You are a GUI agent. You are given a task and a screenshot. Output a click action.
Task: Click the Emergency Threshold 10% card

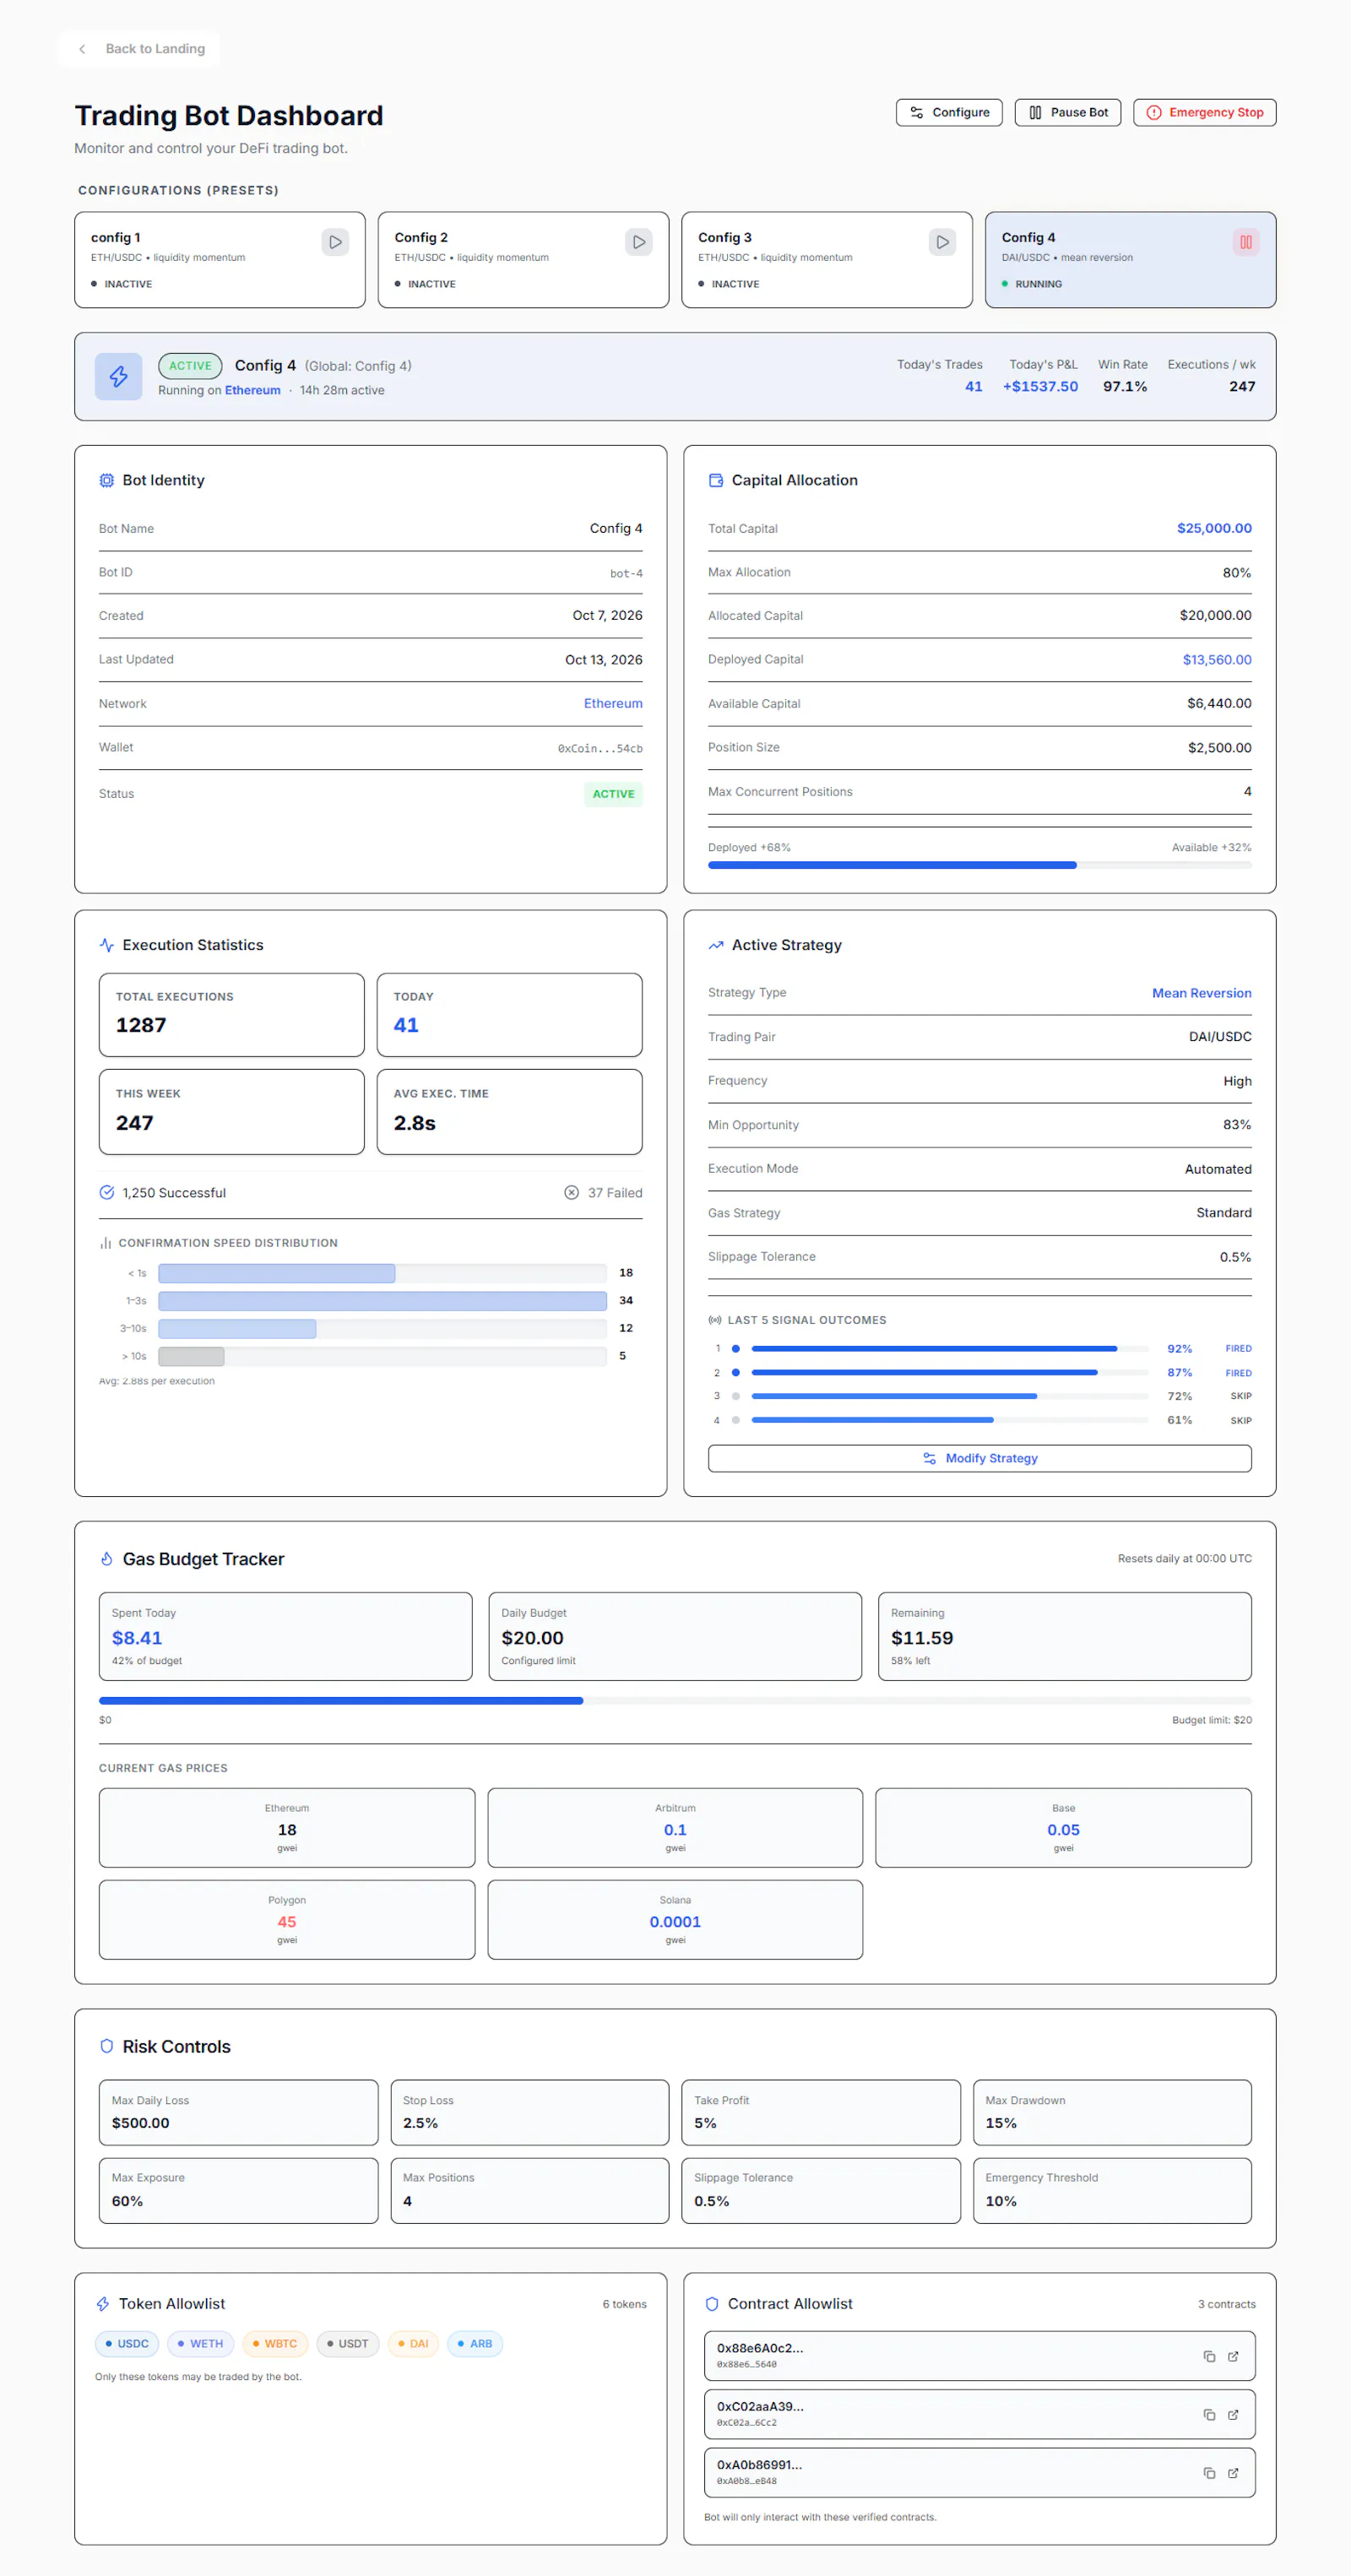(1112, 2190)
